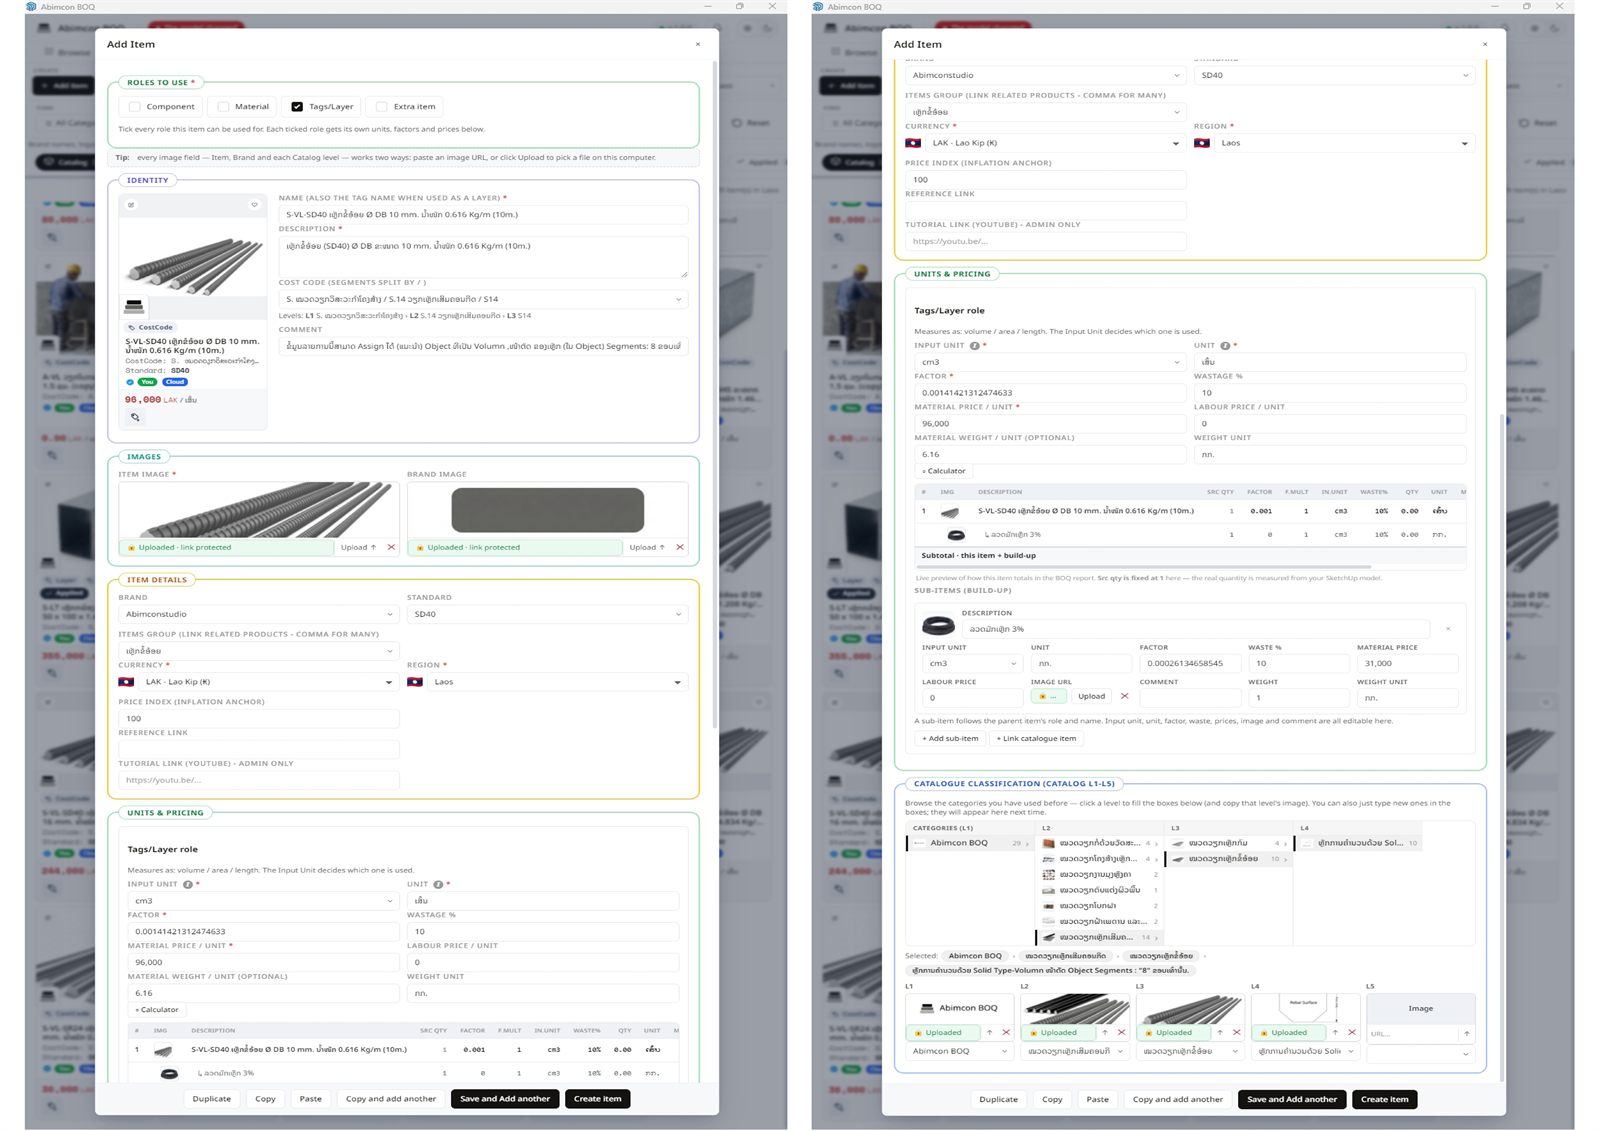
Task: Click the CostCode tag chip on preview card
Action: click(150, 327)
